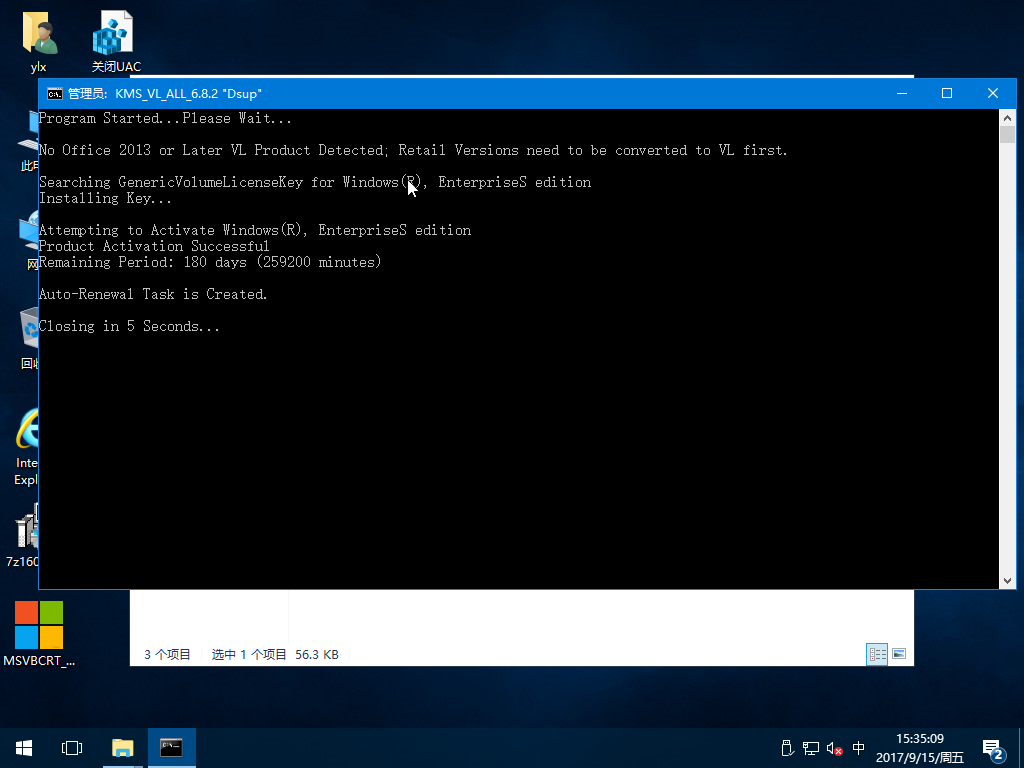The width and height of the screenshot is (1024, 768).
Task: Click the 'Product Activation Successful' line
Action: point(153,246)
